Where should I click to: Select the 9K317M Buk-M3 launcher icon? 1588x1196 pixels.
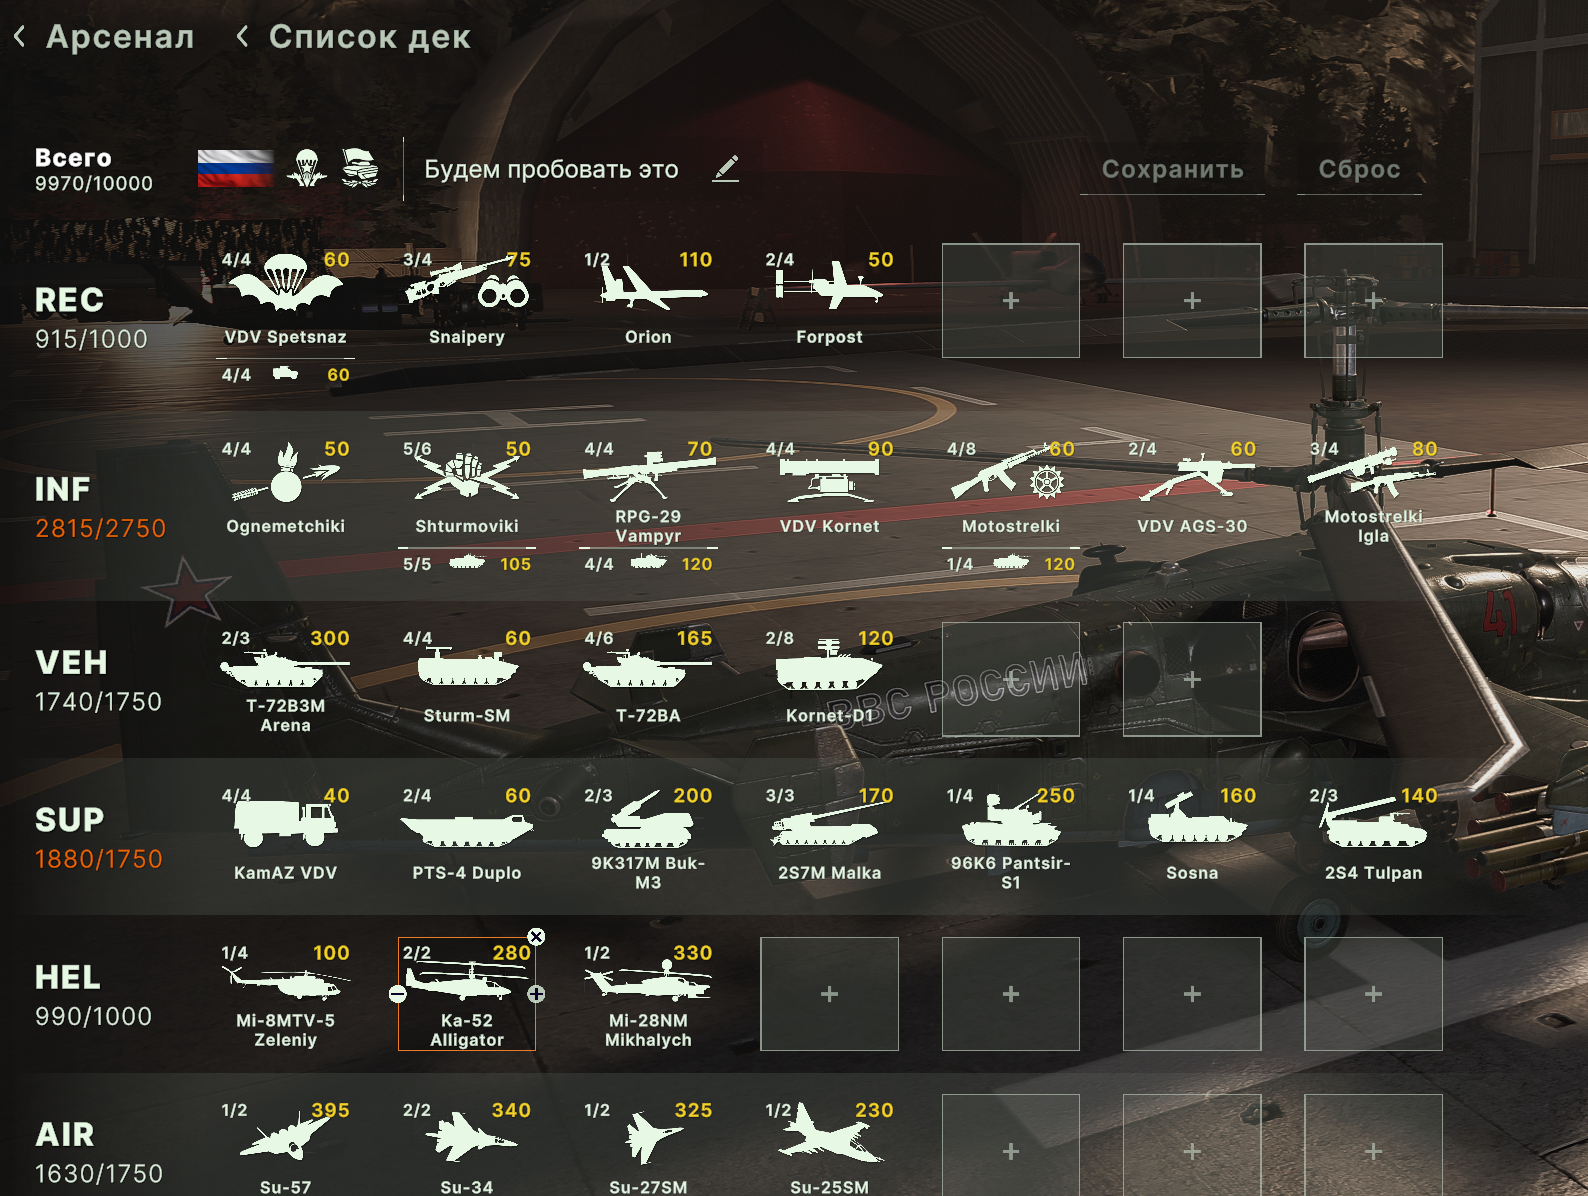pyautogui.click(x=648, y=821)
